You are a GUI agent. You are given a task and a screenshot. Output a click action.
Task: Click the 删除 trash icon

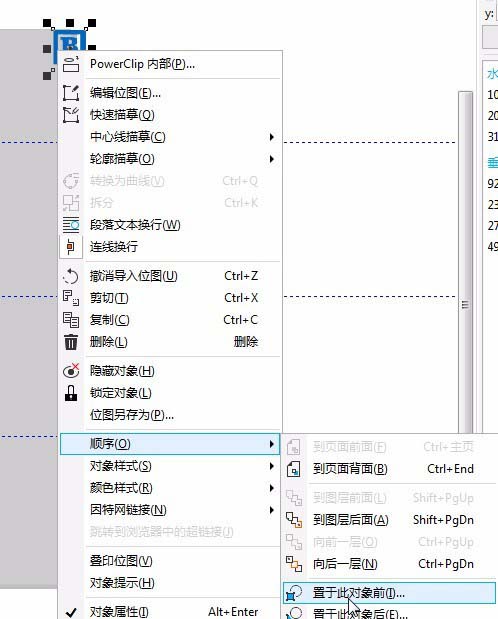pos(71,342)
